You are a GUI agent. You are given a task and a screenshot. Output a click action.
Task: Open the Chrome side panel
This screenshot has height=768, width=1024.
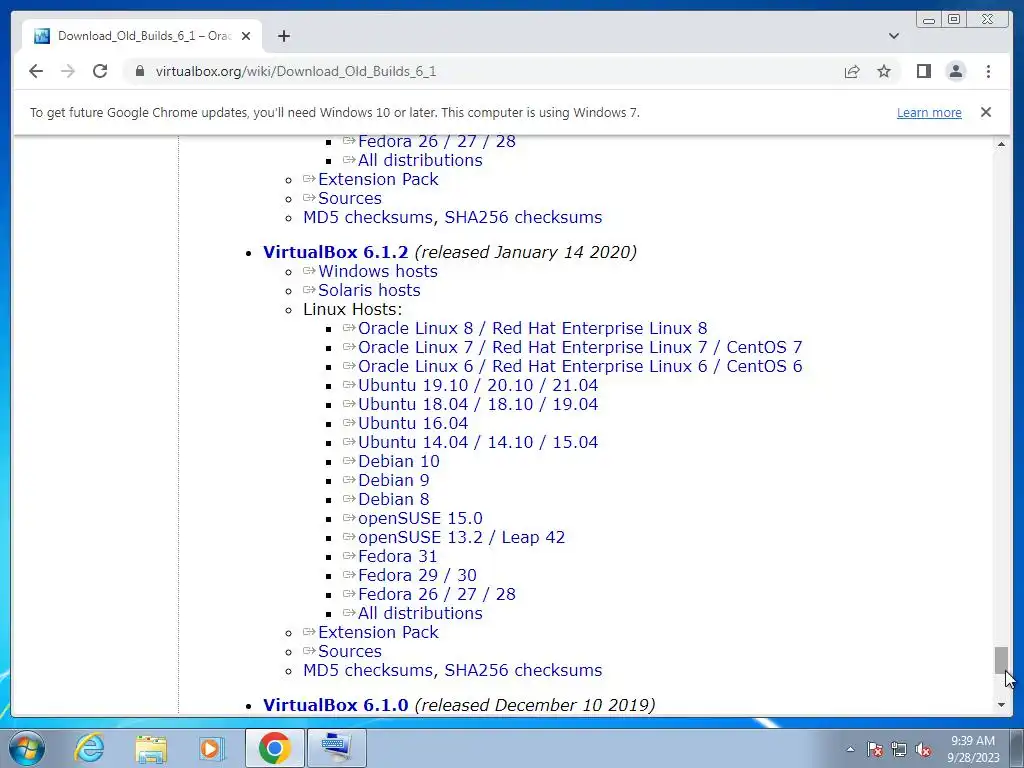pos(923,71)
